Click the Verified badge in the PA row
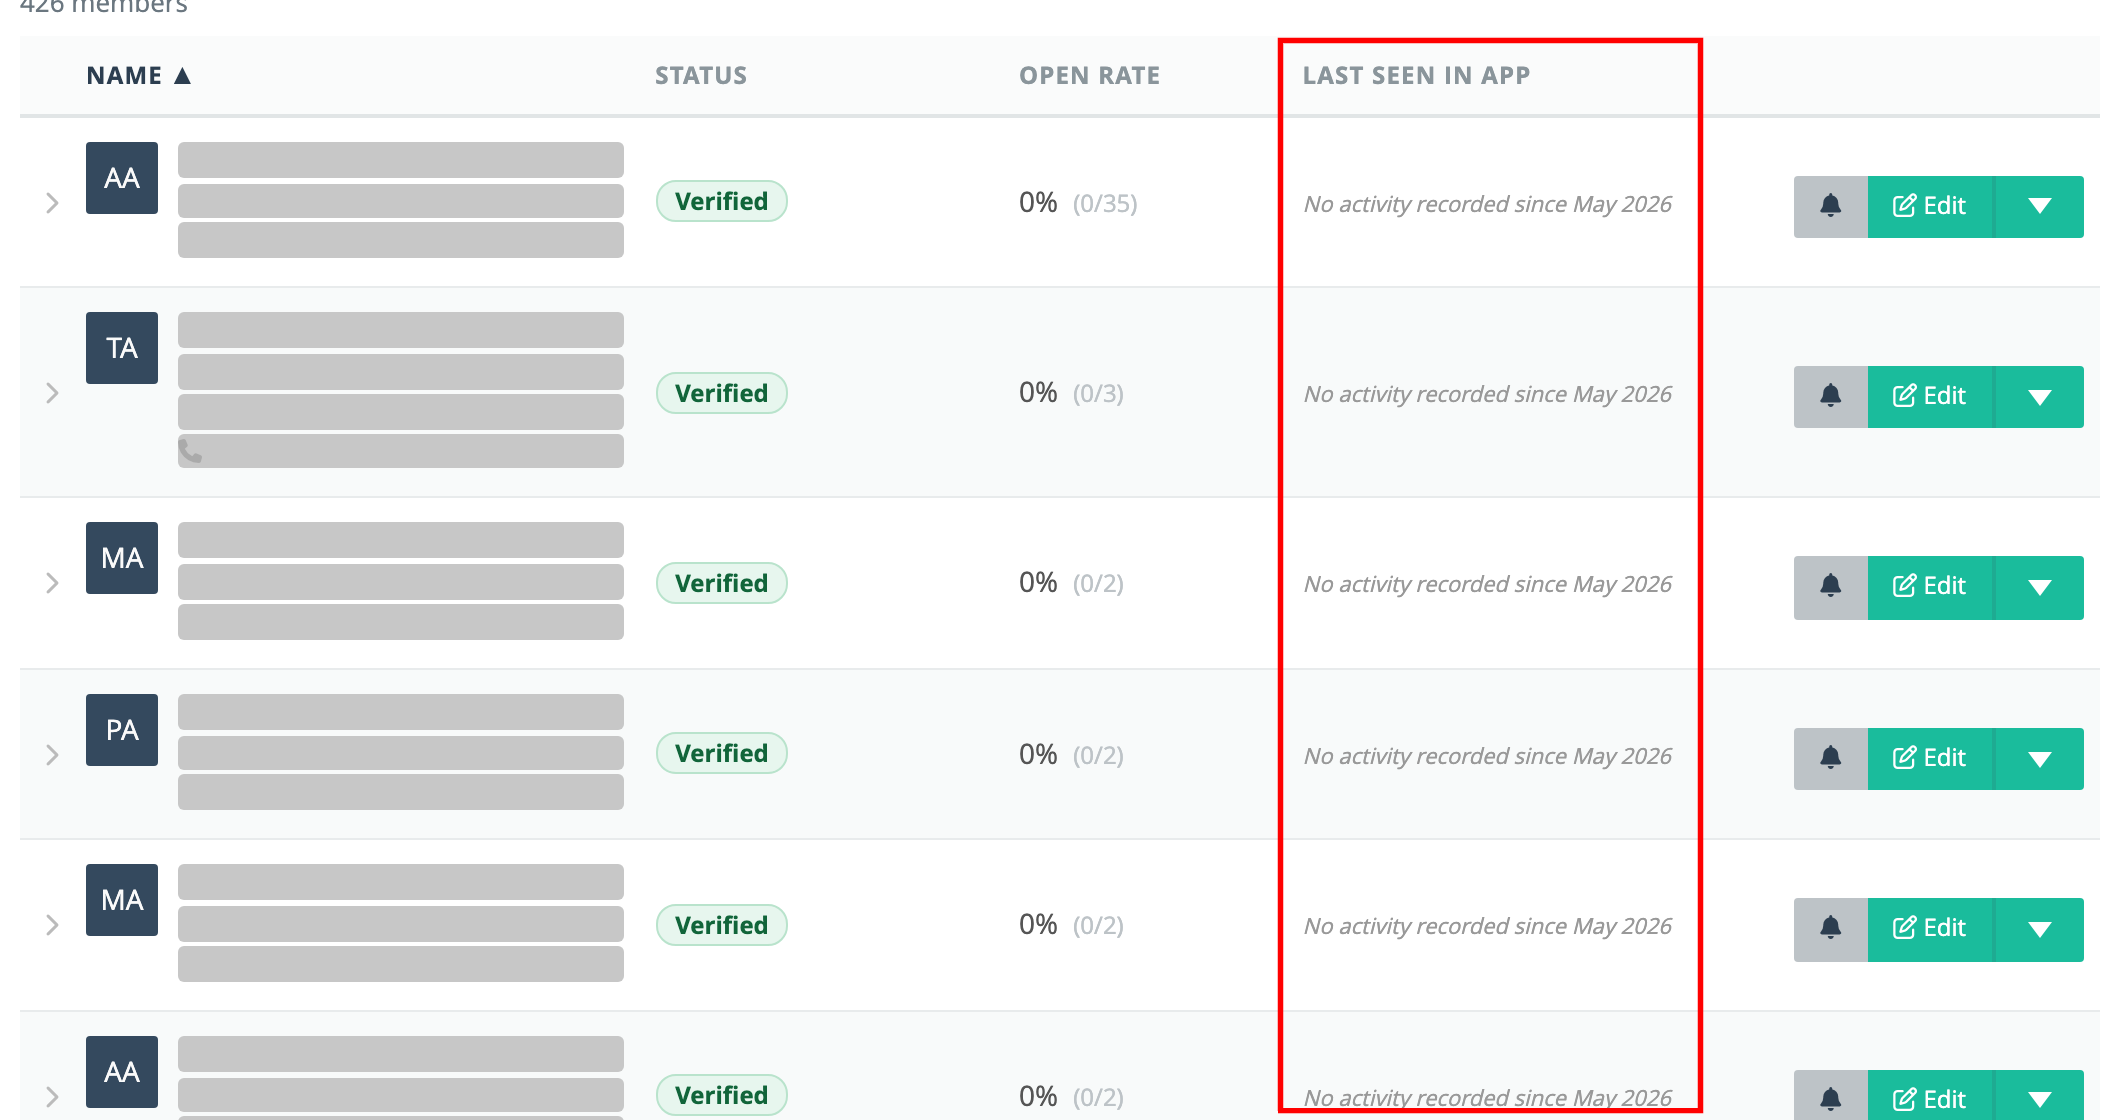 coord(721,753)
